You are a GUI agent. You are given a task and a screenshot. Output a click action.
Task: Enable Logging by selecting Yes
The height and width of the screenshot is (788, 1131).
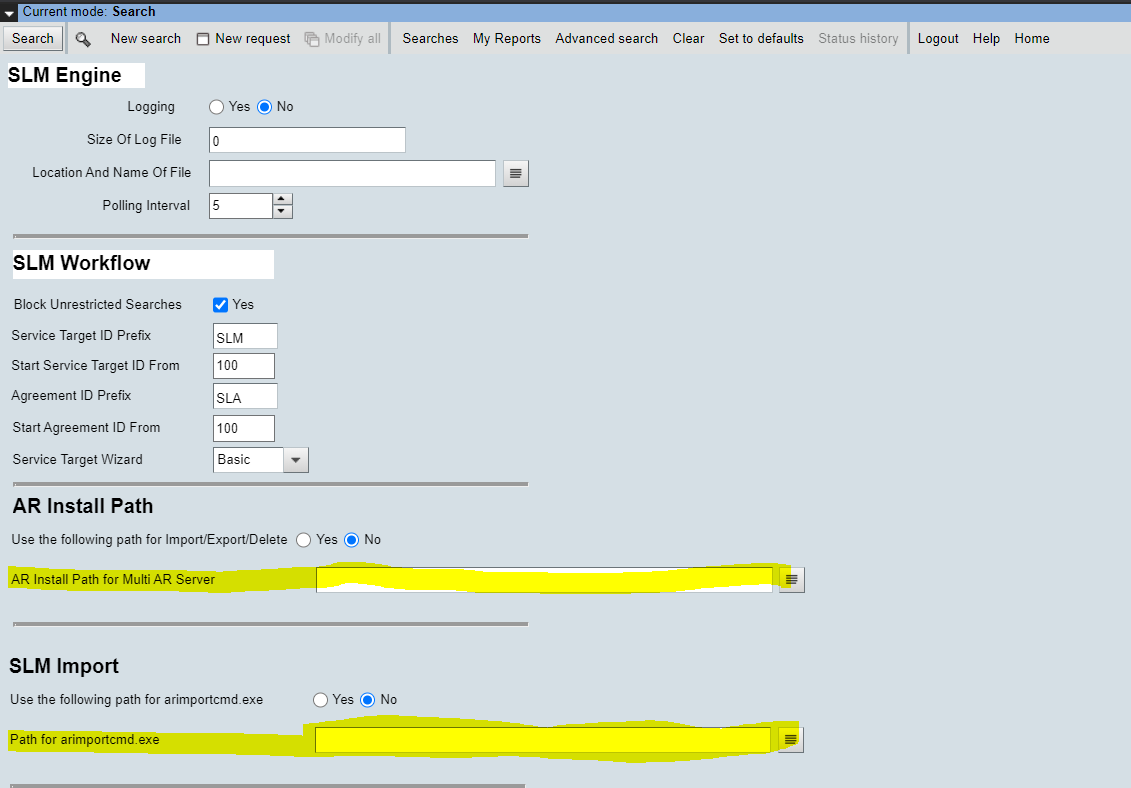pos(216,106)
